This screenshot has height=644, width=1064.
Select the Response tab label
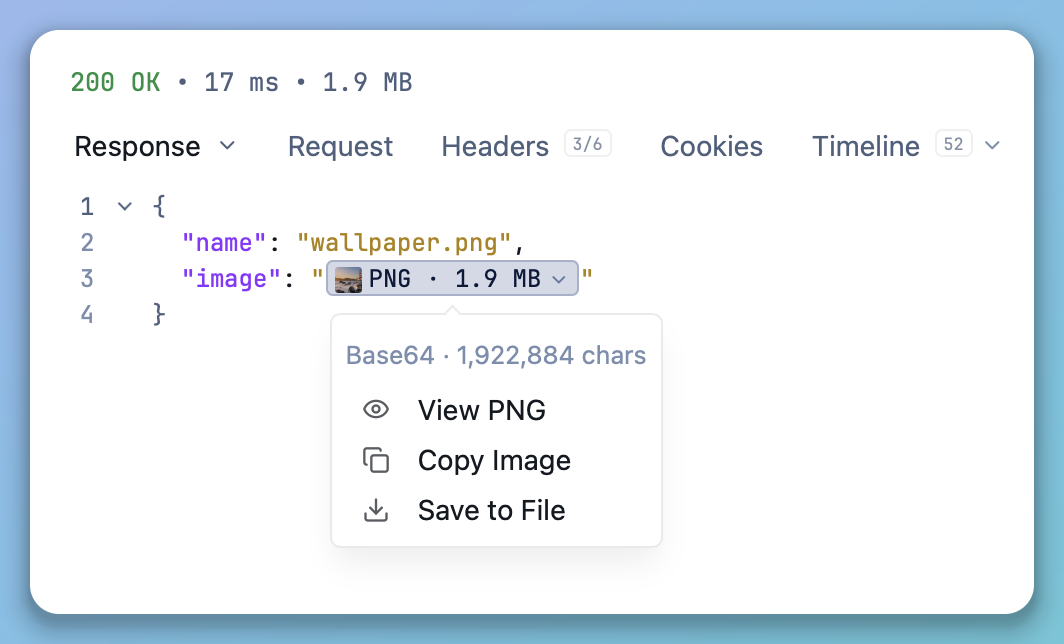[137, 146]
